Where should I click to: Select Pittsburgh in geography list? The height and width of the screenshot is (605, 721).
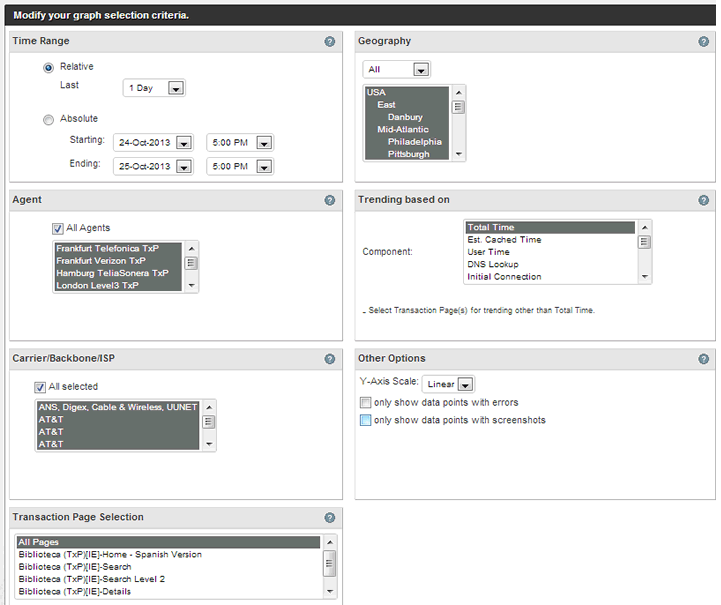coord(406,154)
